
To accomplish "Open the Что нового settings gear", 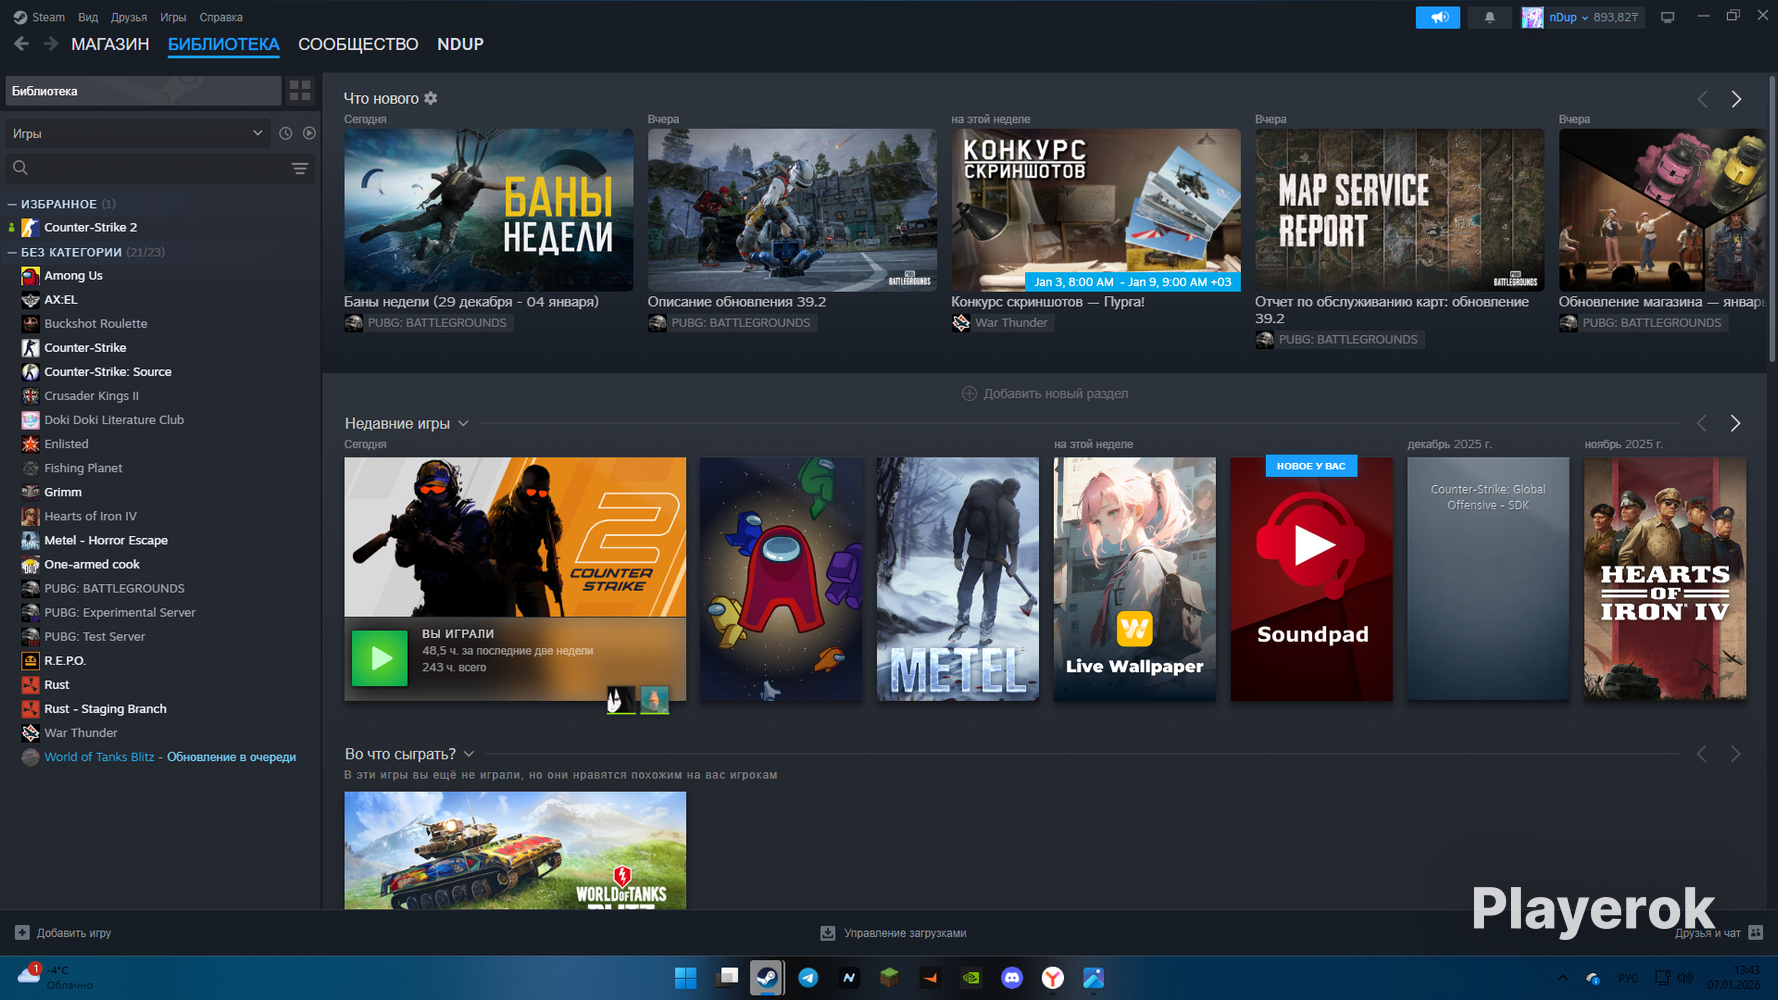I will pyautogui.click(x=431, y=98).
